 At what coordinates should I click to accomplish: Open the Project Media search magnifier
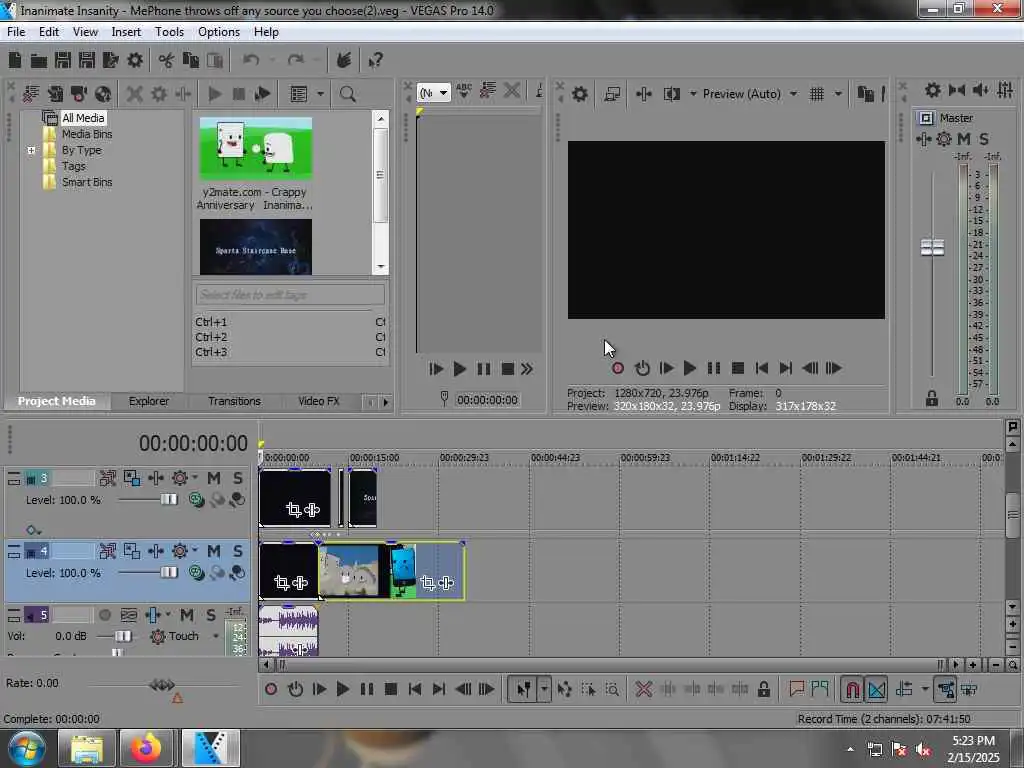tap(347, 94)
